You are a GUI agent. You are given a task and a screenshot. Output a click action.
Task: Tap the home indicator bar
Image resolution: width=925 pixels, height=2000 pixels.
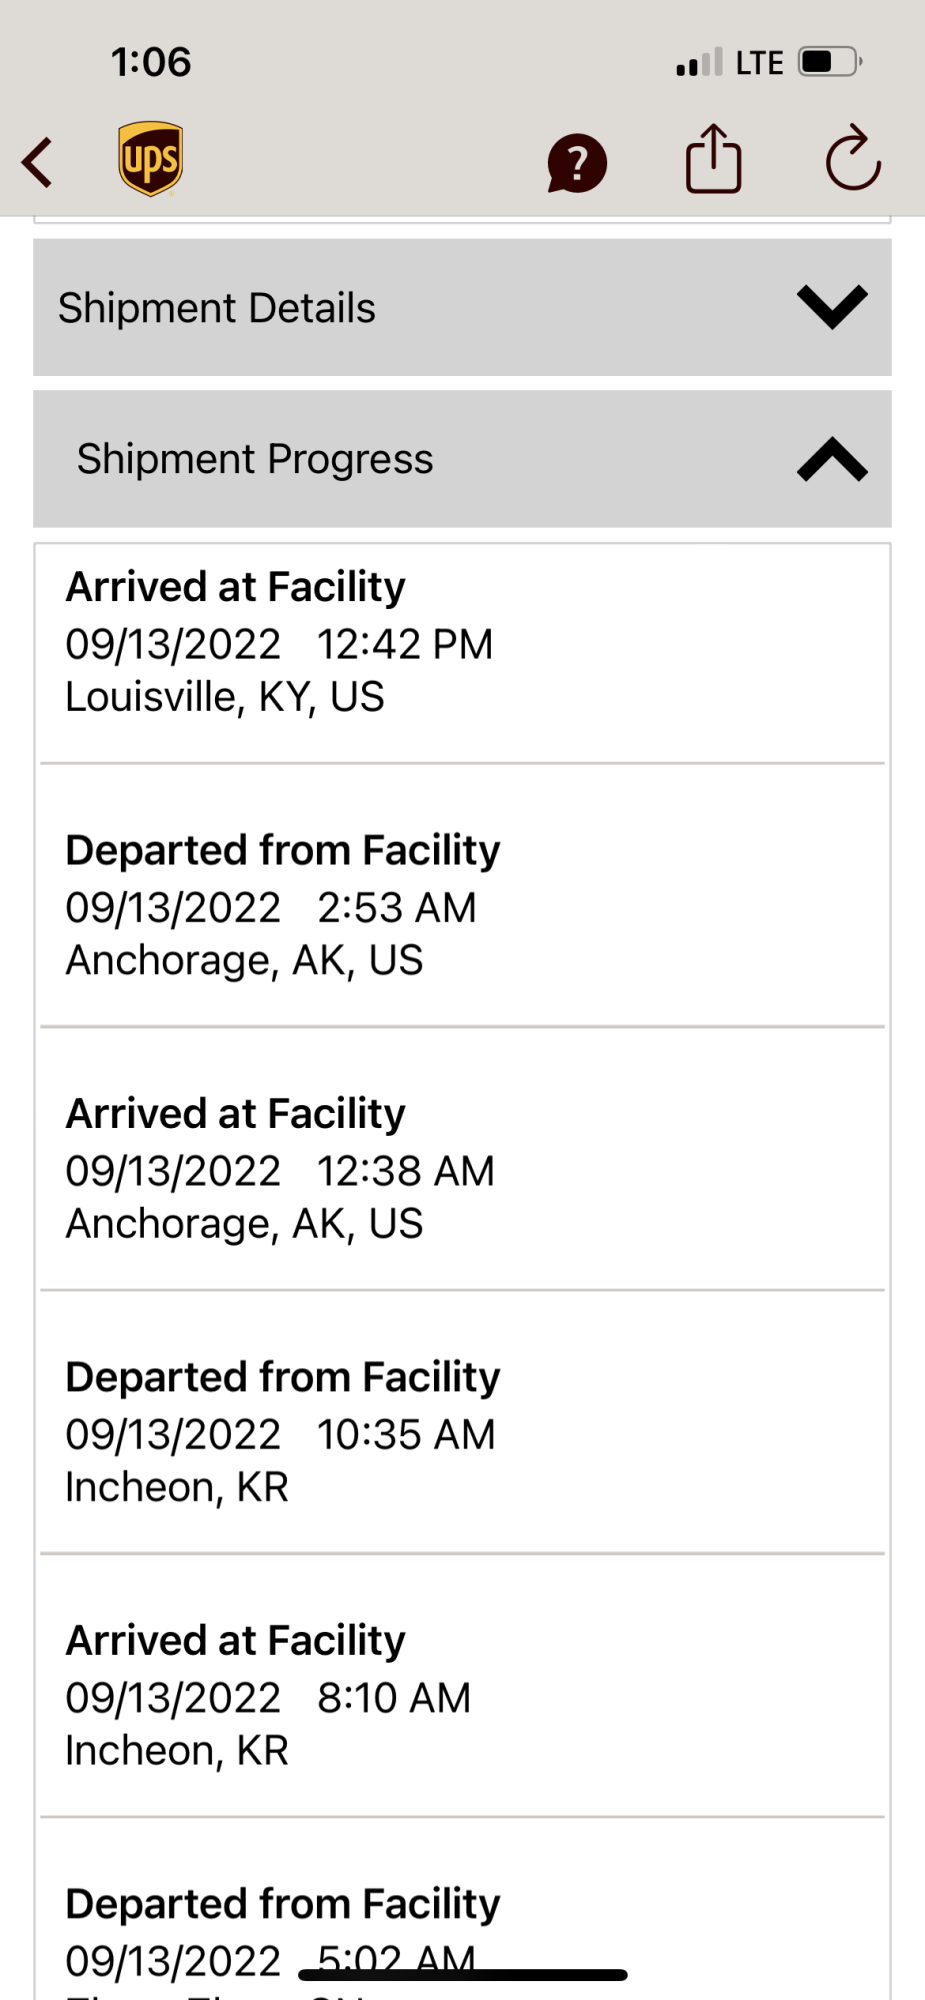(x=463, y=1975)
